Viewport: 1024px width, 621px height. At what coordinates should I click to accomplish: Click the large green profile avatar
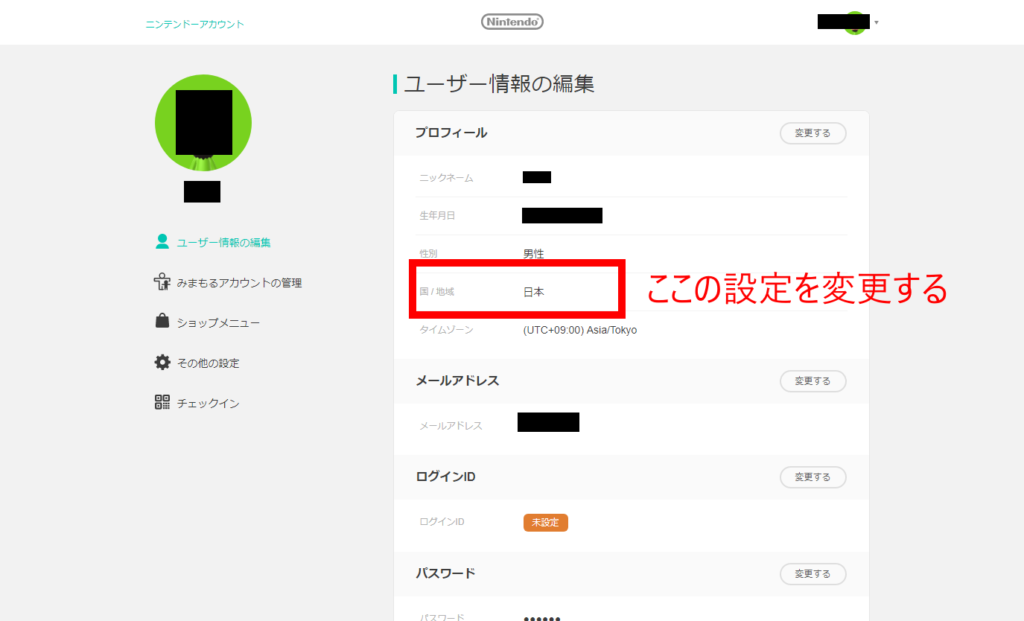pyautogui.click(x=203, y=123)
